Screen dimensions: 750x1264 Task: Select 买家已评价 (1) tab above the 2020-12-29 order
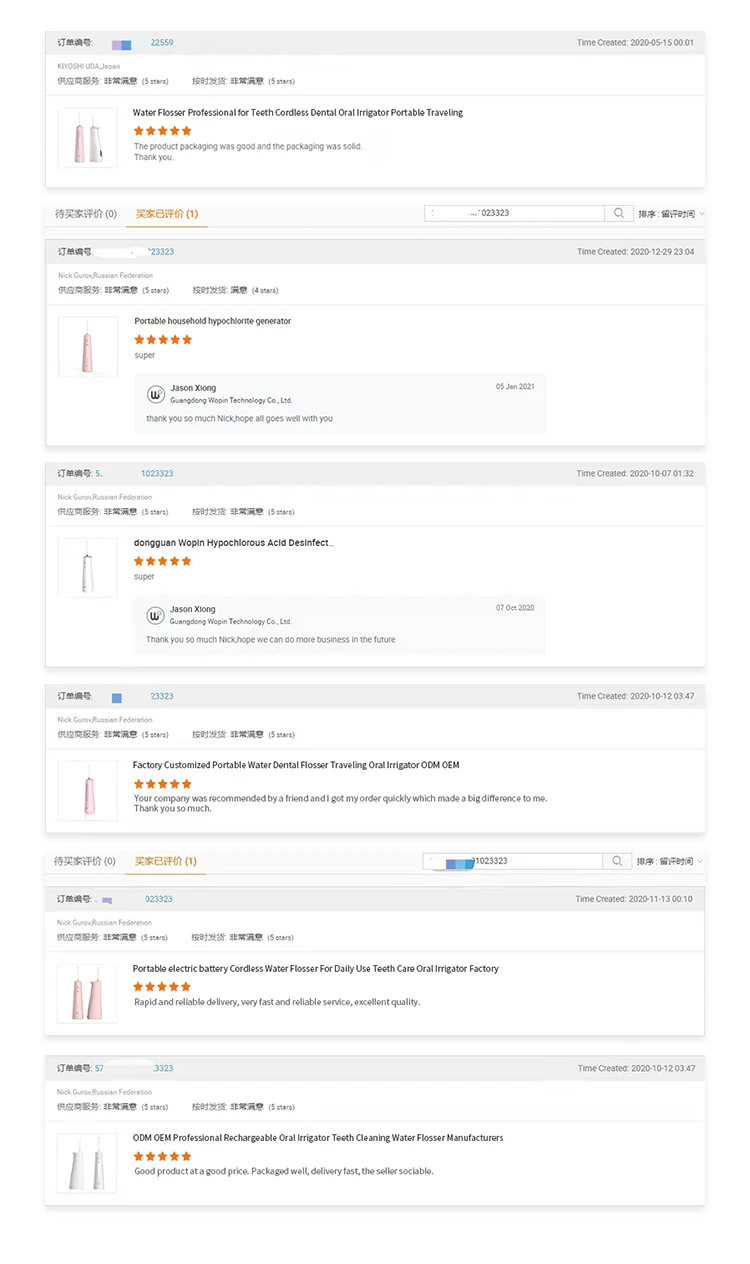point(167,214)
